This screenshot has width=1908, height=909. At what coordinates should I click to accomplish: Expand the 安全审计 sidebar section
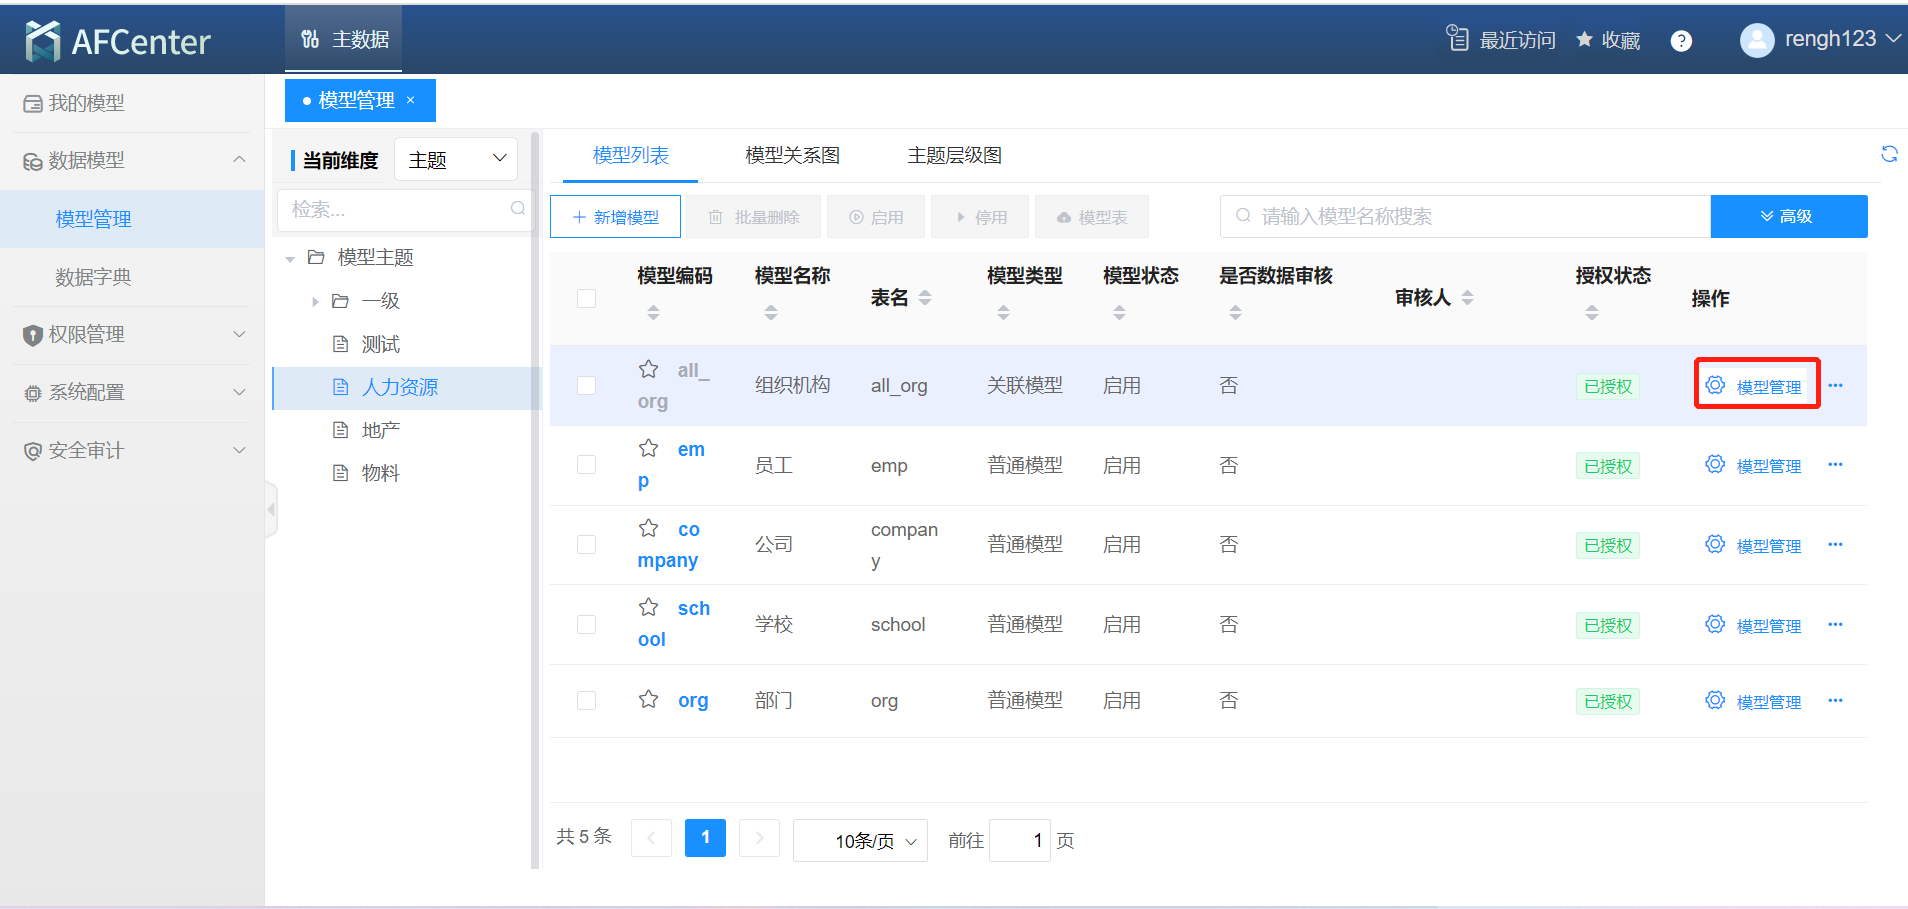[x=239, y=450]
